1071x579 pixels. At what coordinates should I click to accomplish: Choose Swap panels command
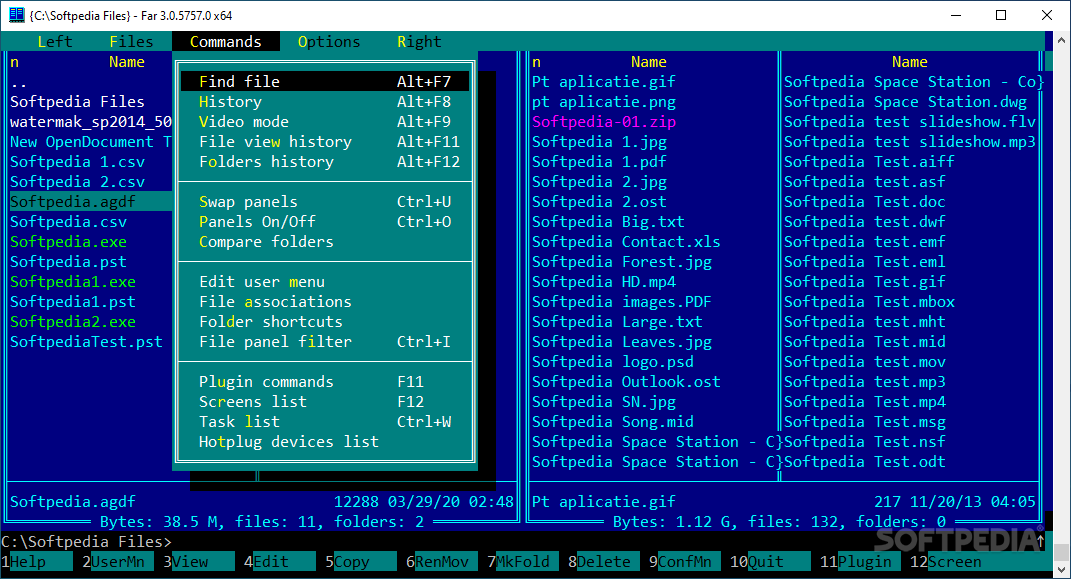pos(325,201)
